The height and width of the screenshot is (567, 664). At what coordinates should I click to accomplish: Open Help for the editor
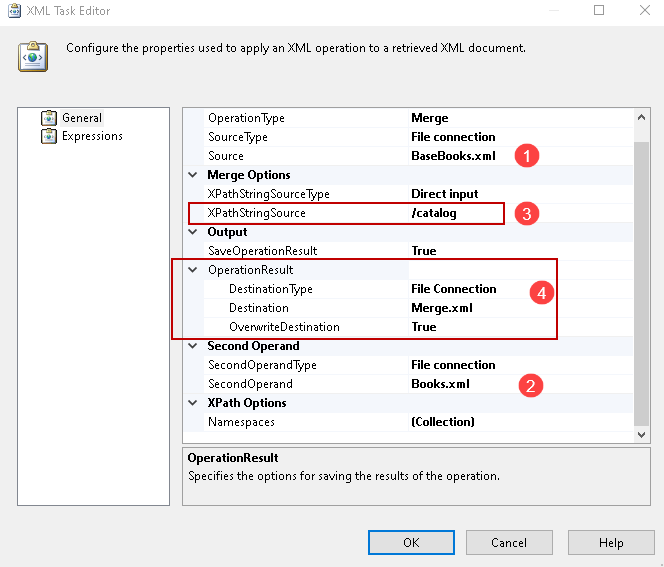tap(611, 542)
